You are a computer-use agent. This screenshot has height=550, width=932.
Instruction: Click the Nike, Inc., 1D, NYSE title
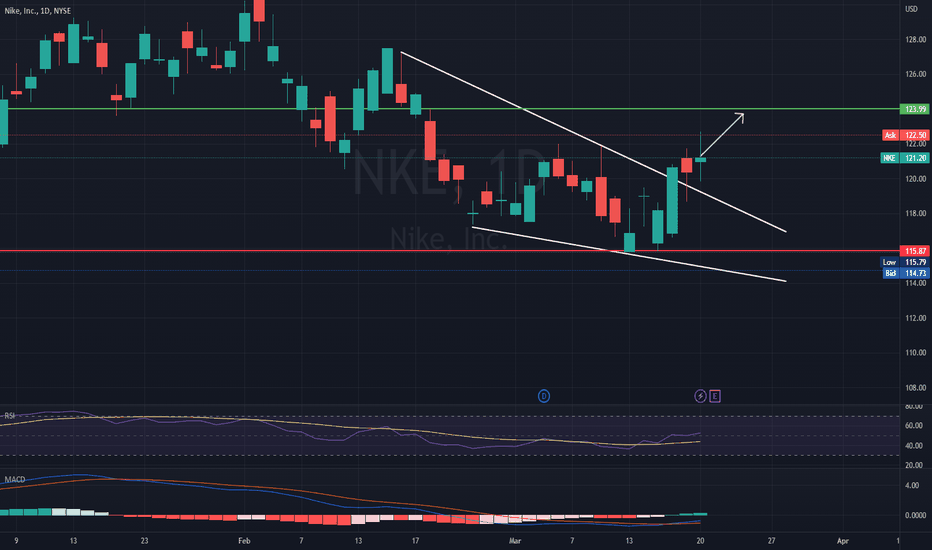pyautogui.click(x=37, y=11)
